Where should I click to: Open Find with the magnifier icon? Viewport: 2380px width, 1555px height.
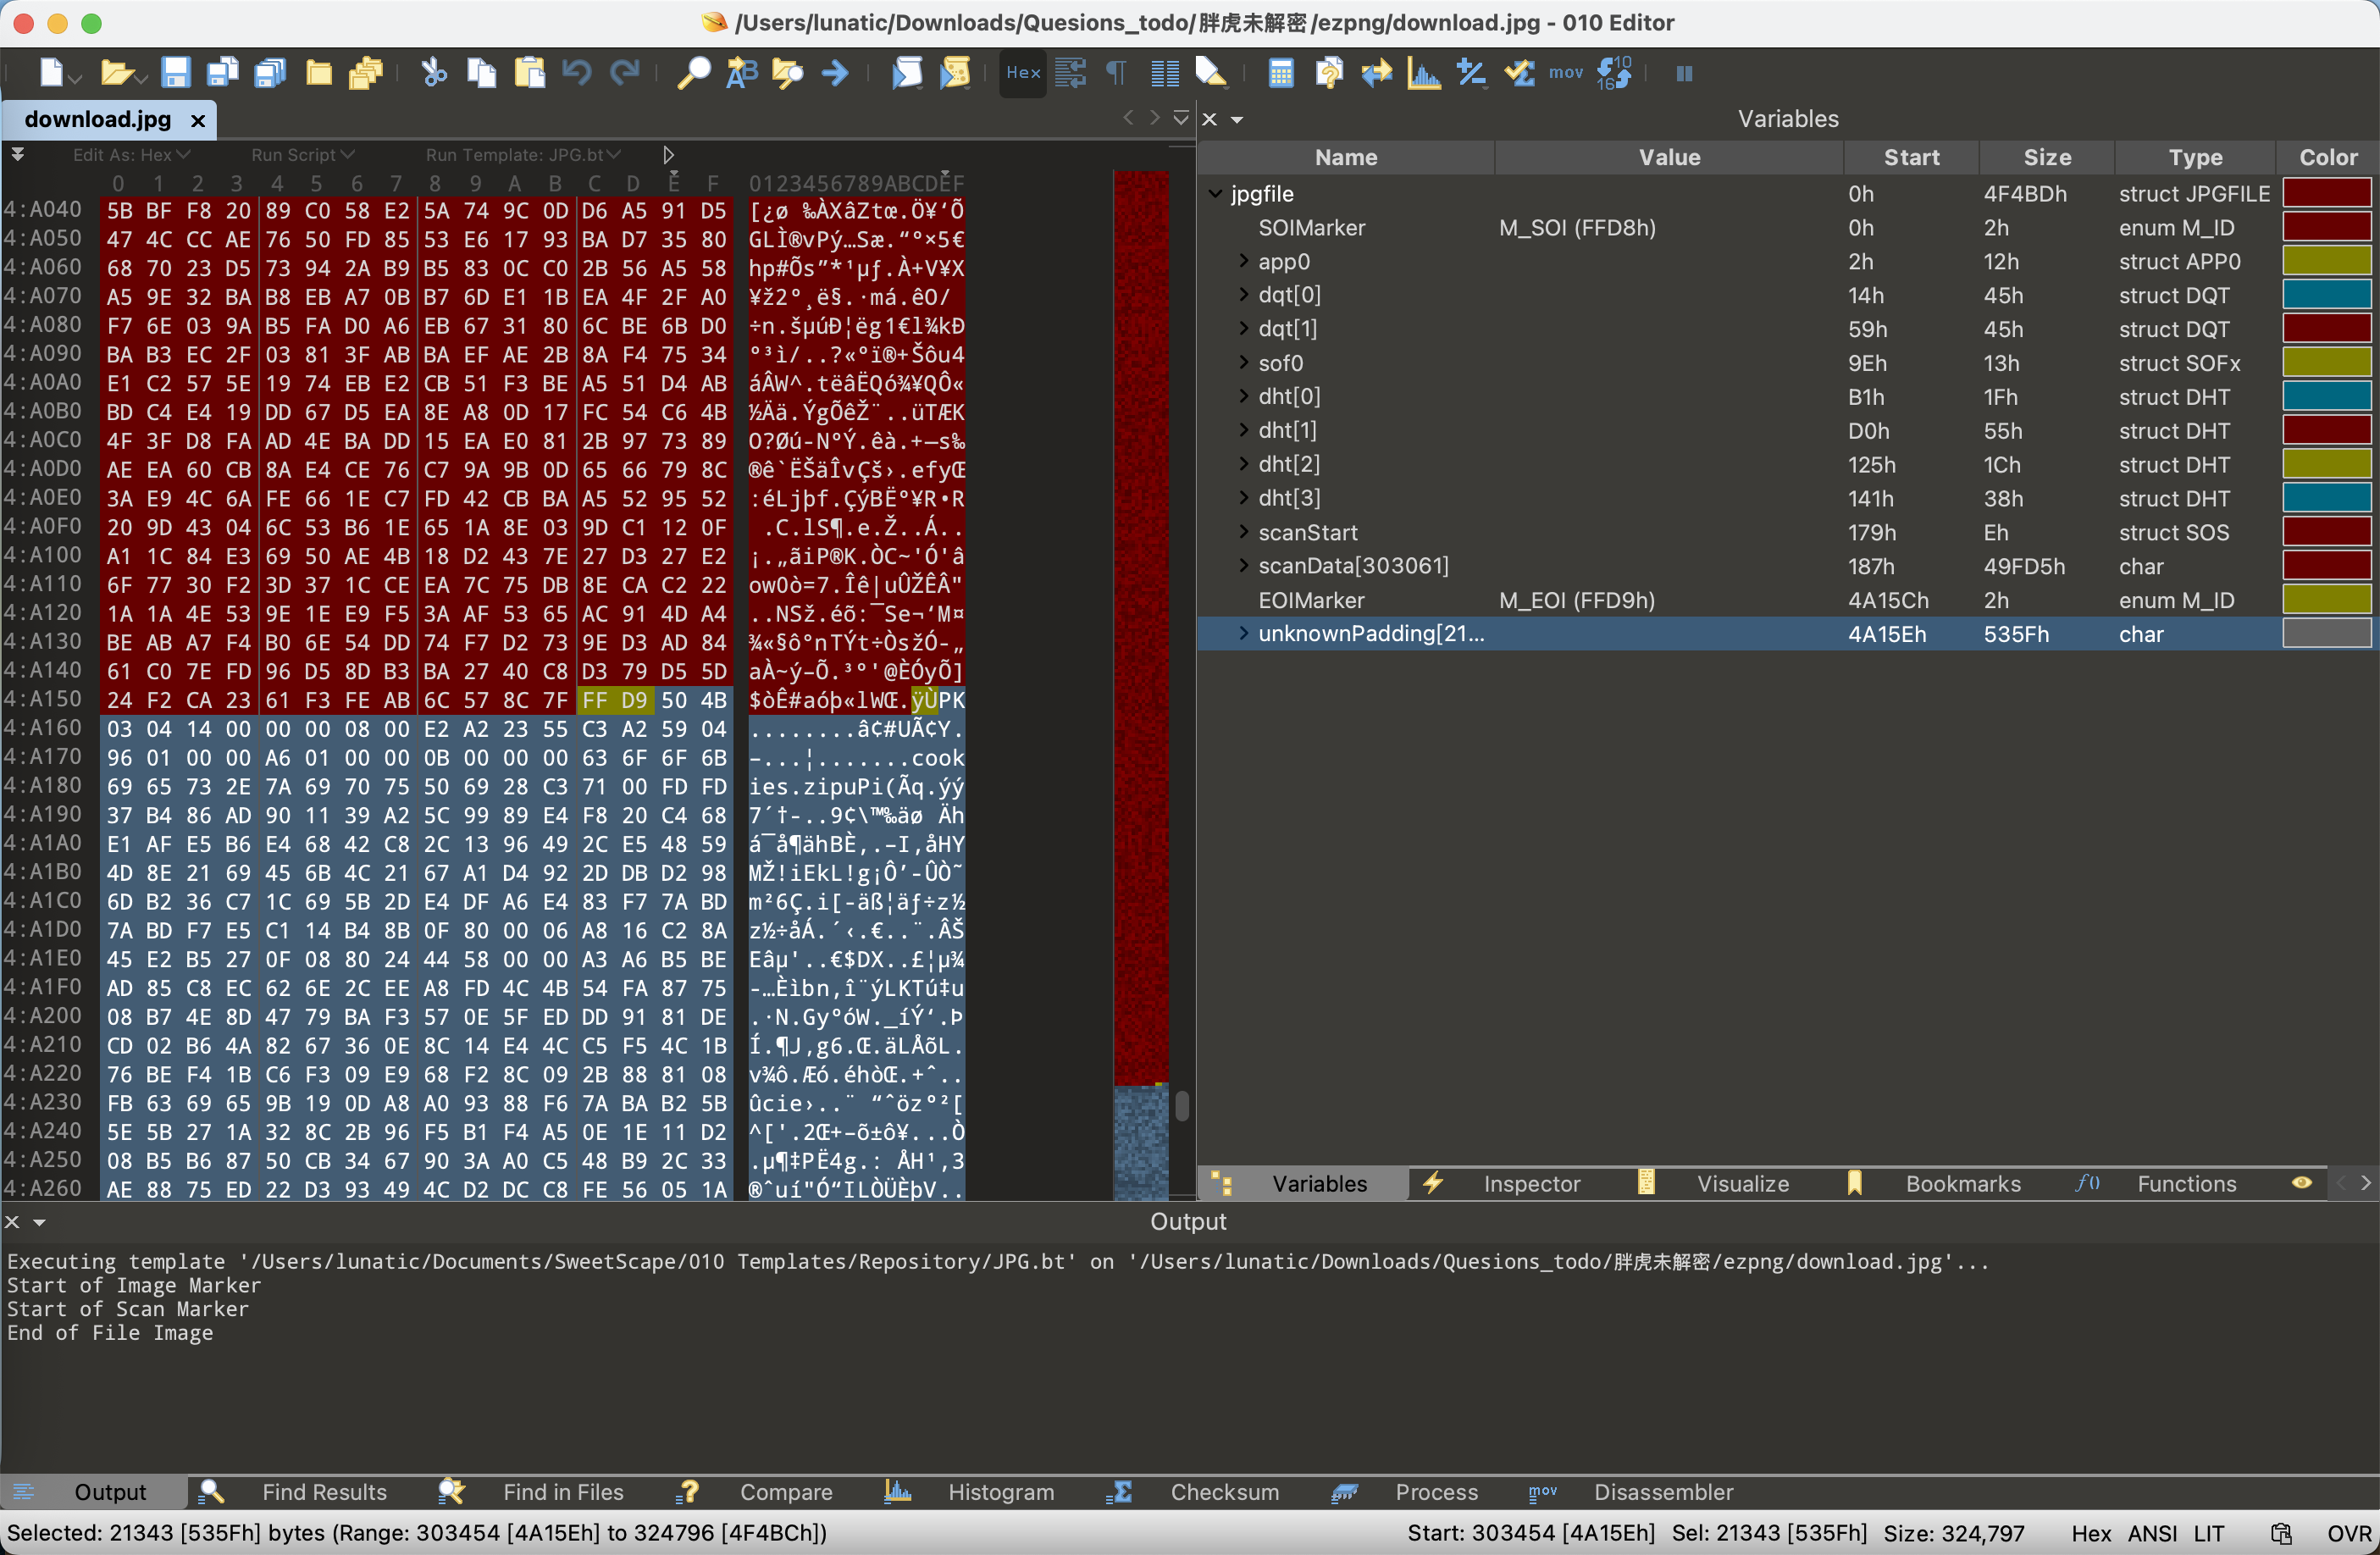tap(693, 73)
